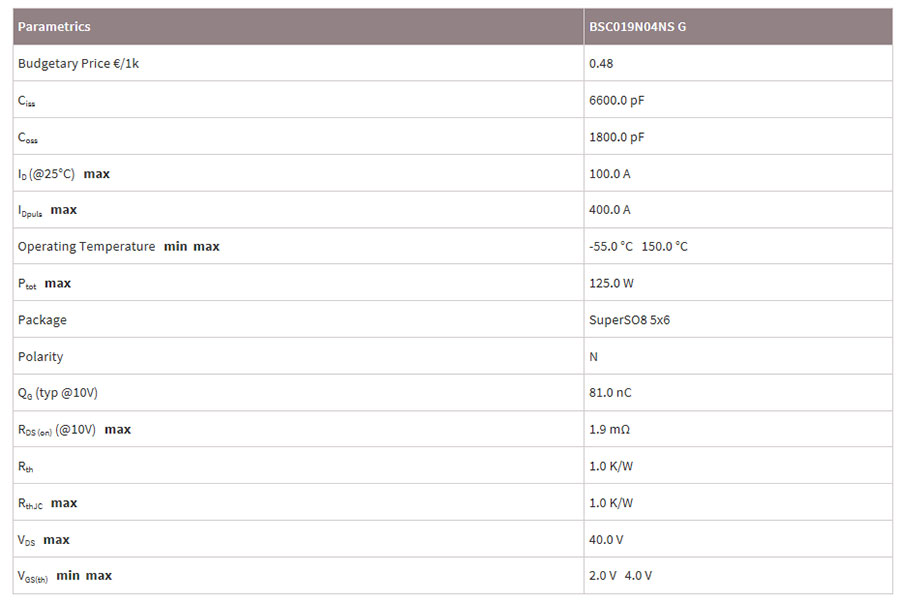Click the 400.0 A pulsed current value
This screenshot has width=900, height=603.
(x=610, y=210)
